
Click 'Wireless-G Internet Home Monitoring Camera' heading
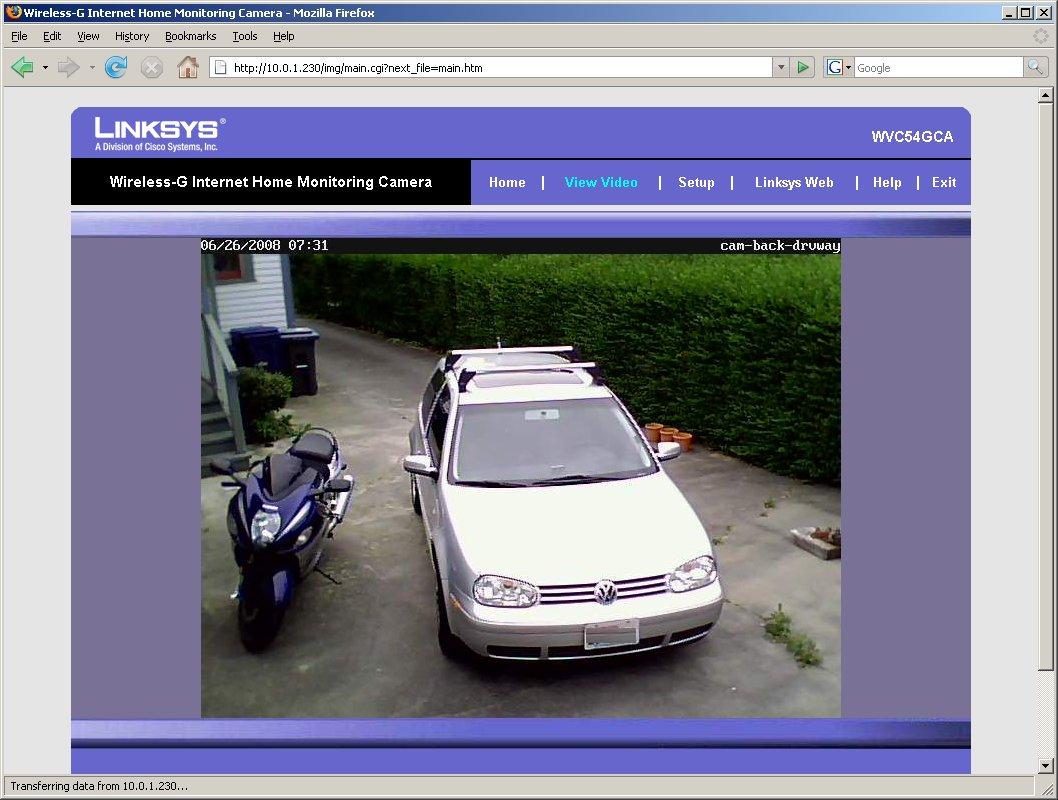[x=271, y=182]
